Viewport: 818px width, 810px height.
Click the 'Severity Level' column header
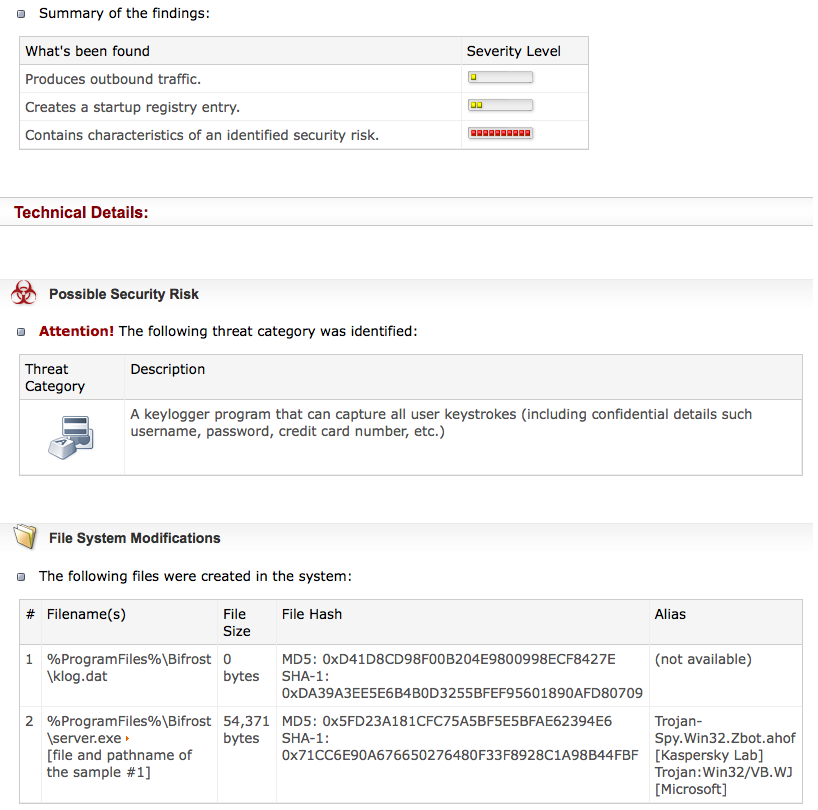tap(513, 51)
